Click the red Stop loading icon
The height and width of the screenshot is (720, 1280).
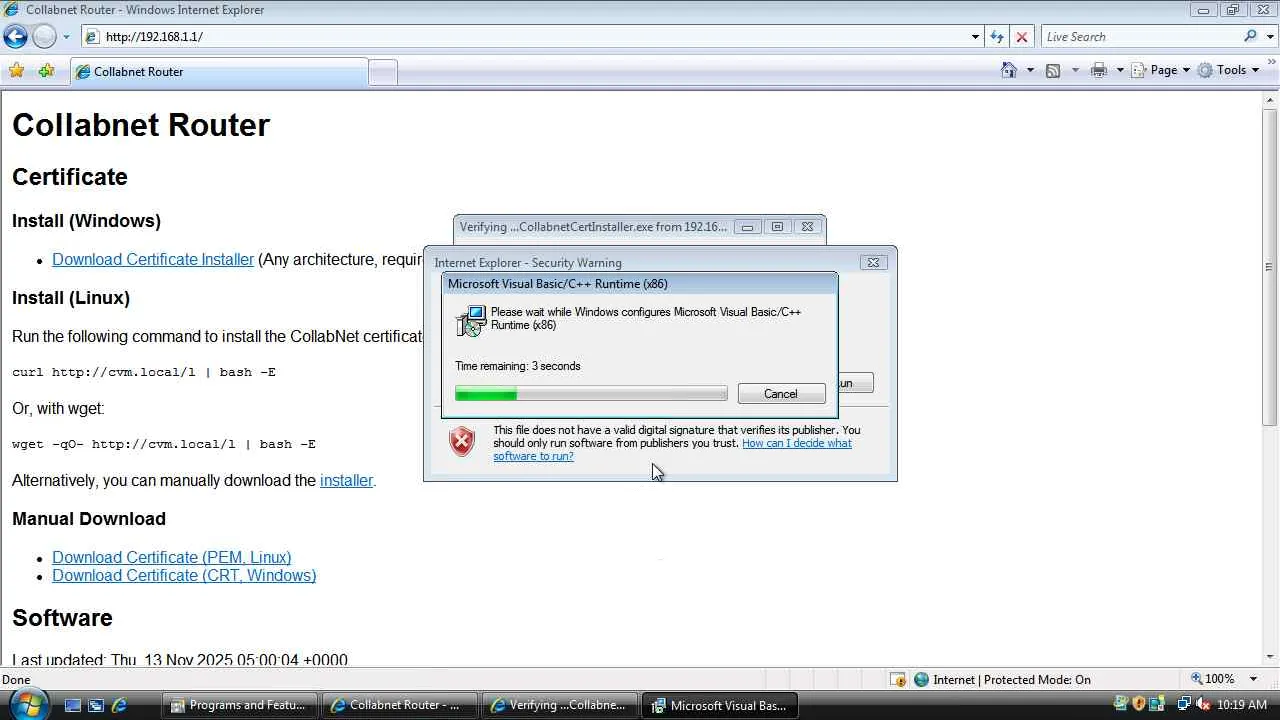pos(1021,37)
